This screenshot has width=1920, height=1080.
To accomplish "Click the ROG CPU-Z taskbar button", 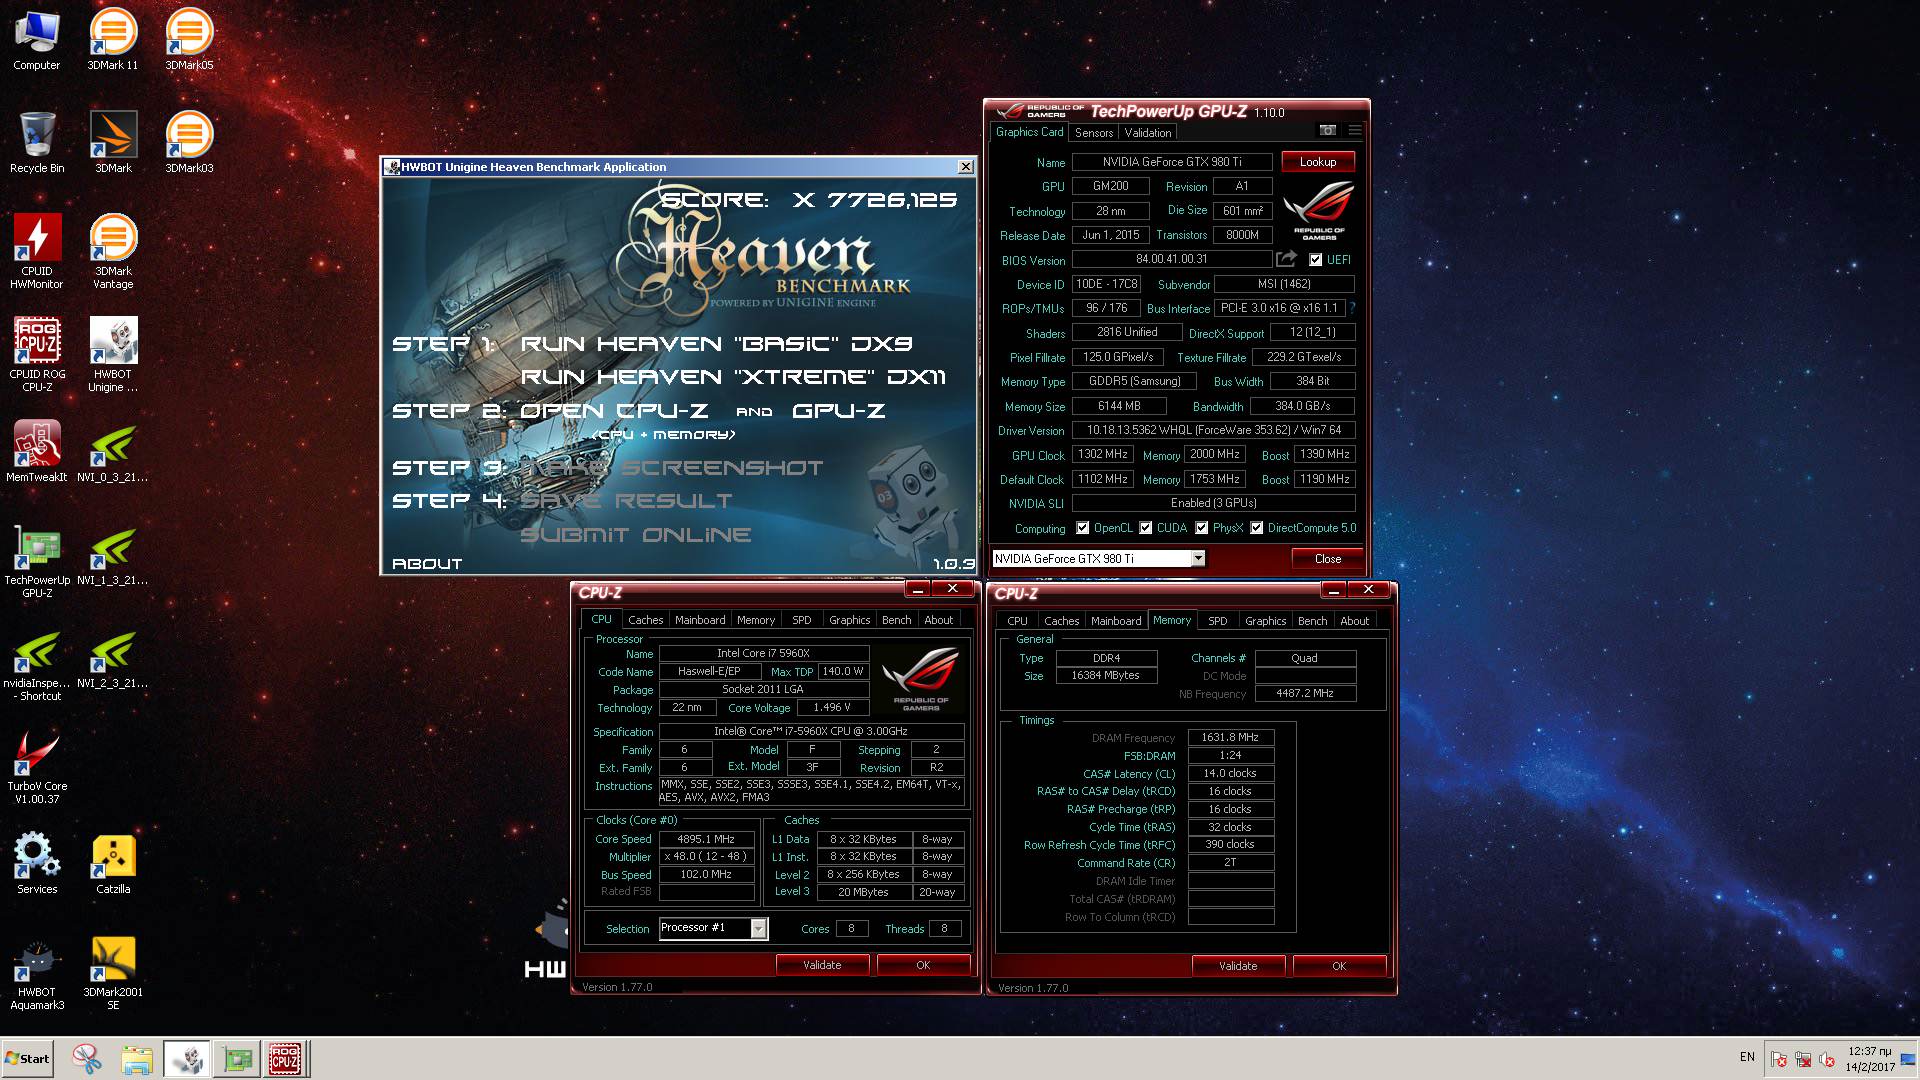I will coord(285,1059).
